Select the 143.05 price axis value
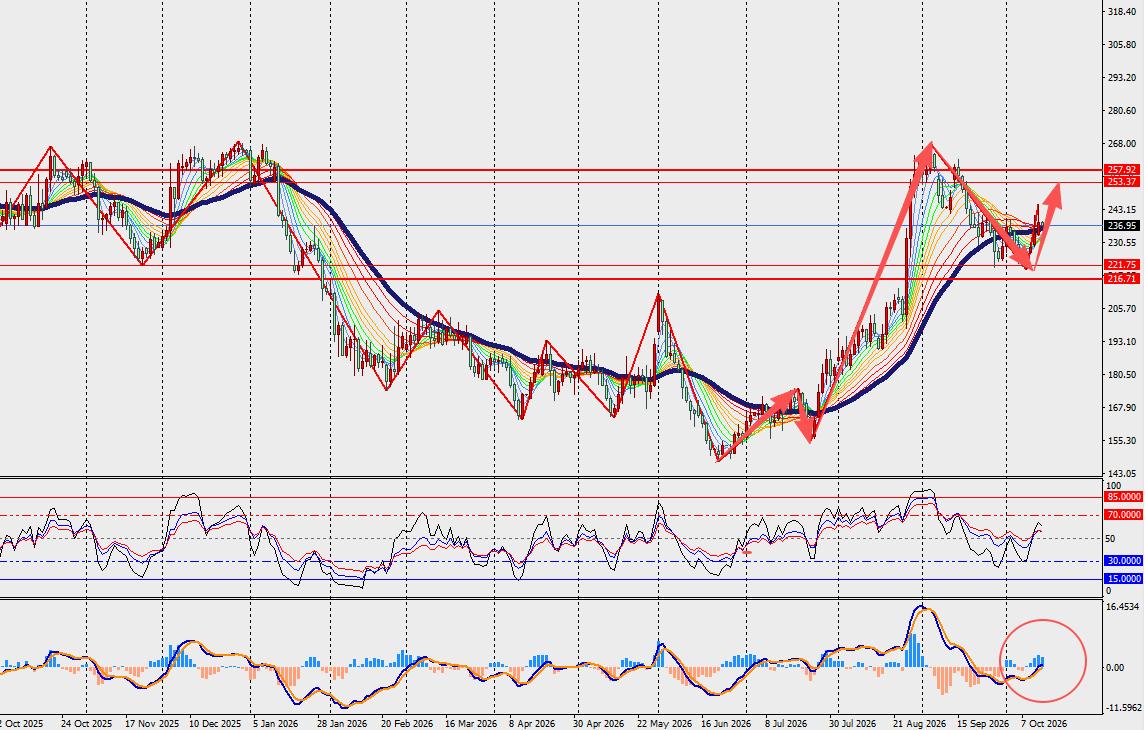Image resolution: width=1145 pixels, height=730 pixels. pos(1122,474)
